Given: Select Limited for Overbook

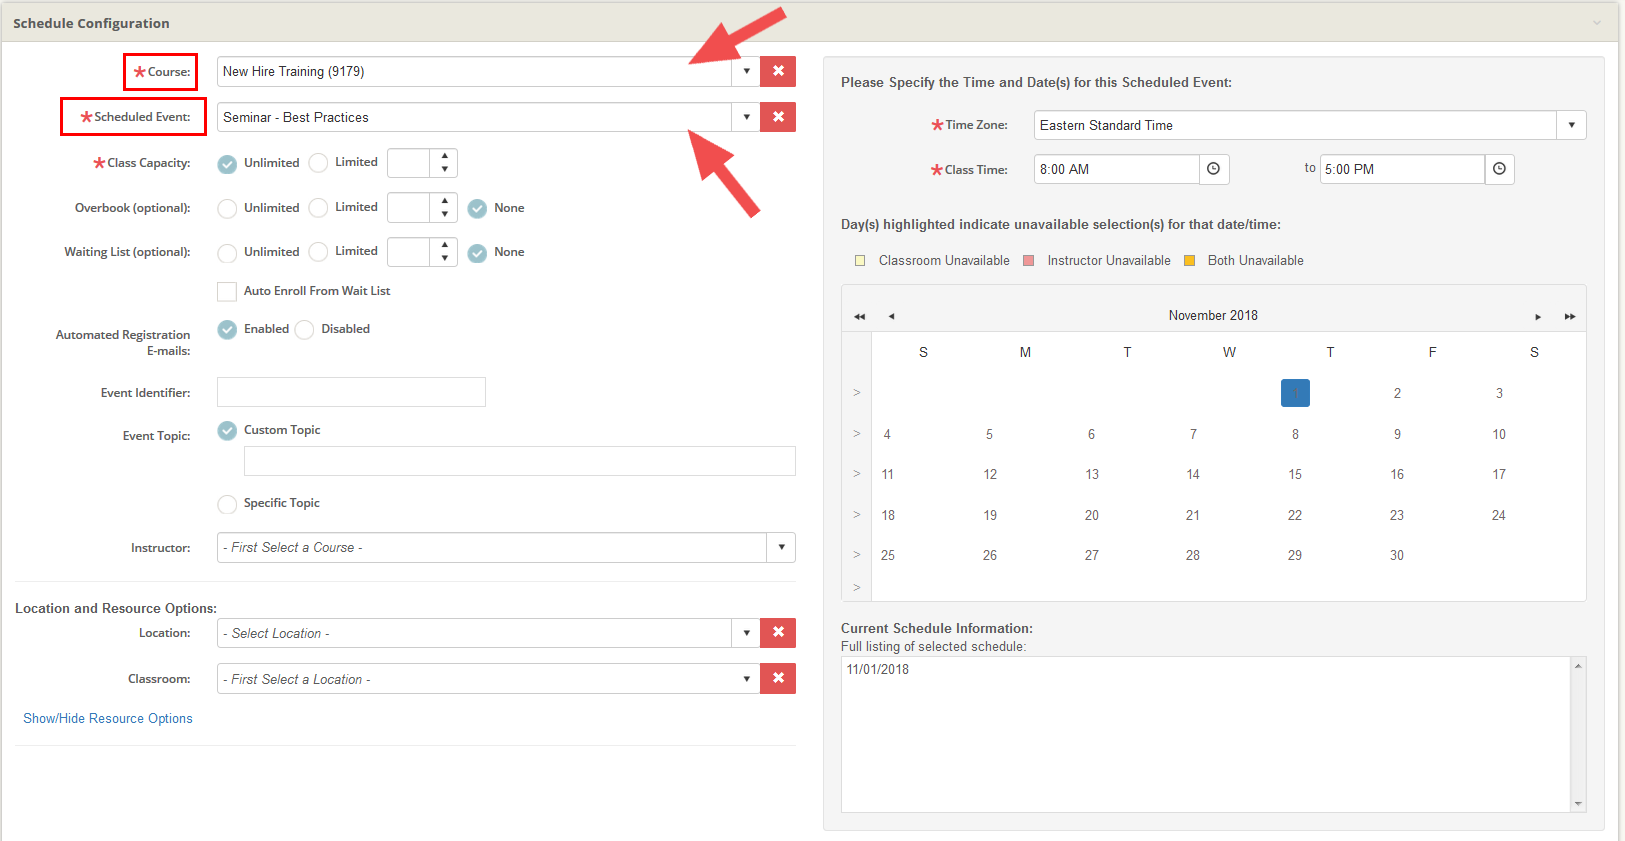Looking at the screenshot, I should point(318,208).
